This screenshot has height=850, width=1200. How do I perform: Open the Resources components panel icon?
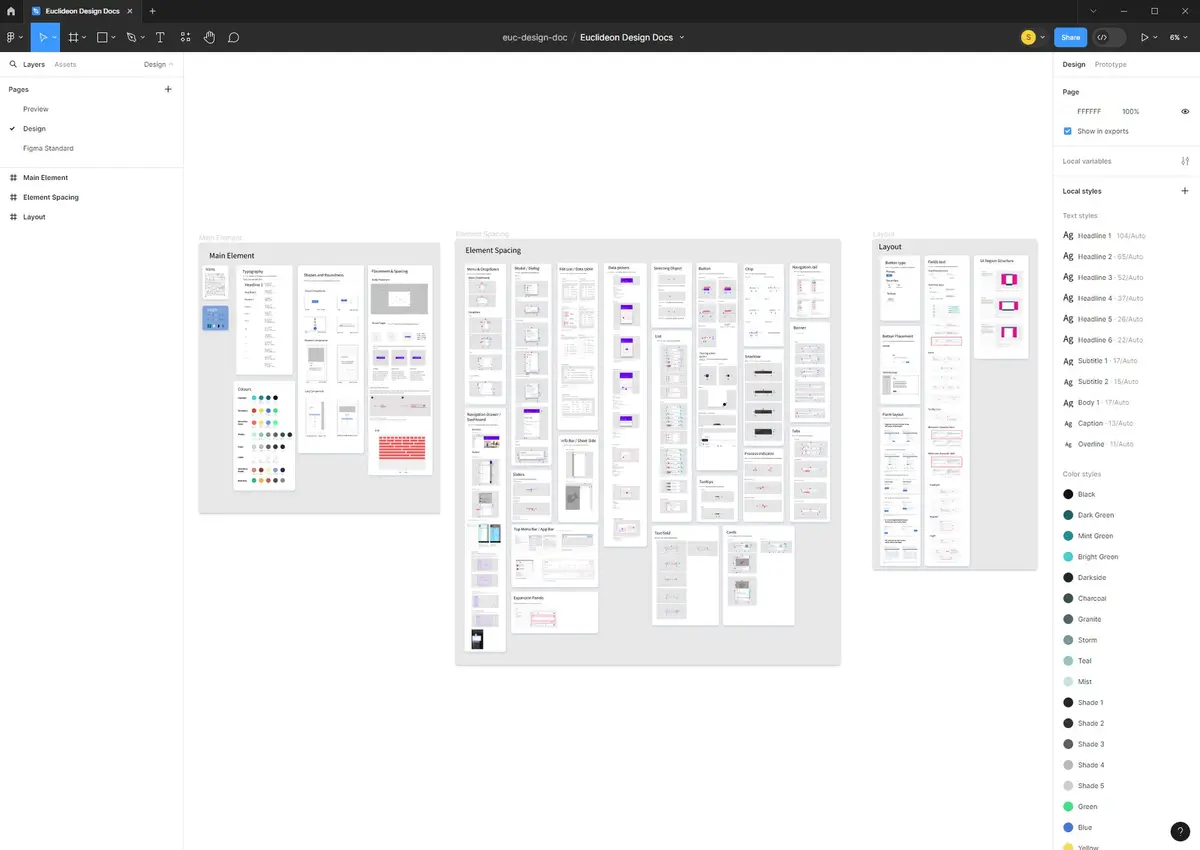185,37
